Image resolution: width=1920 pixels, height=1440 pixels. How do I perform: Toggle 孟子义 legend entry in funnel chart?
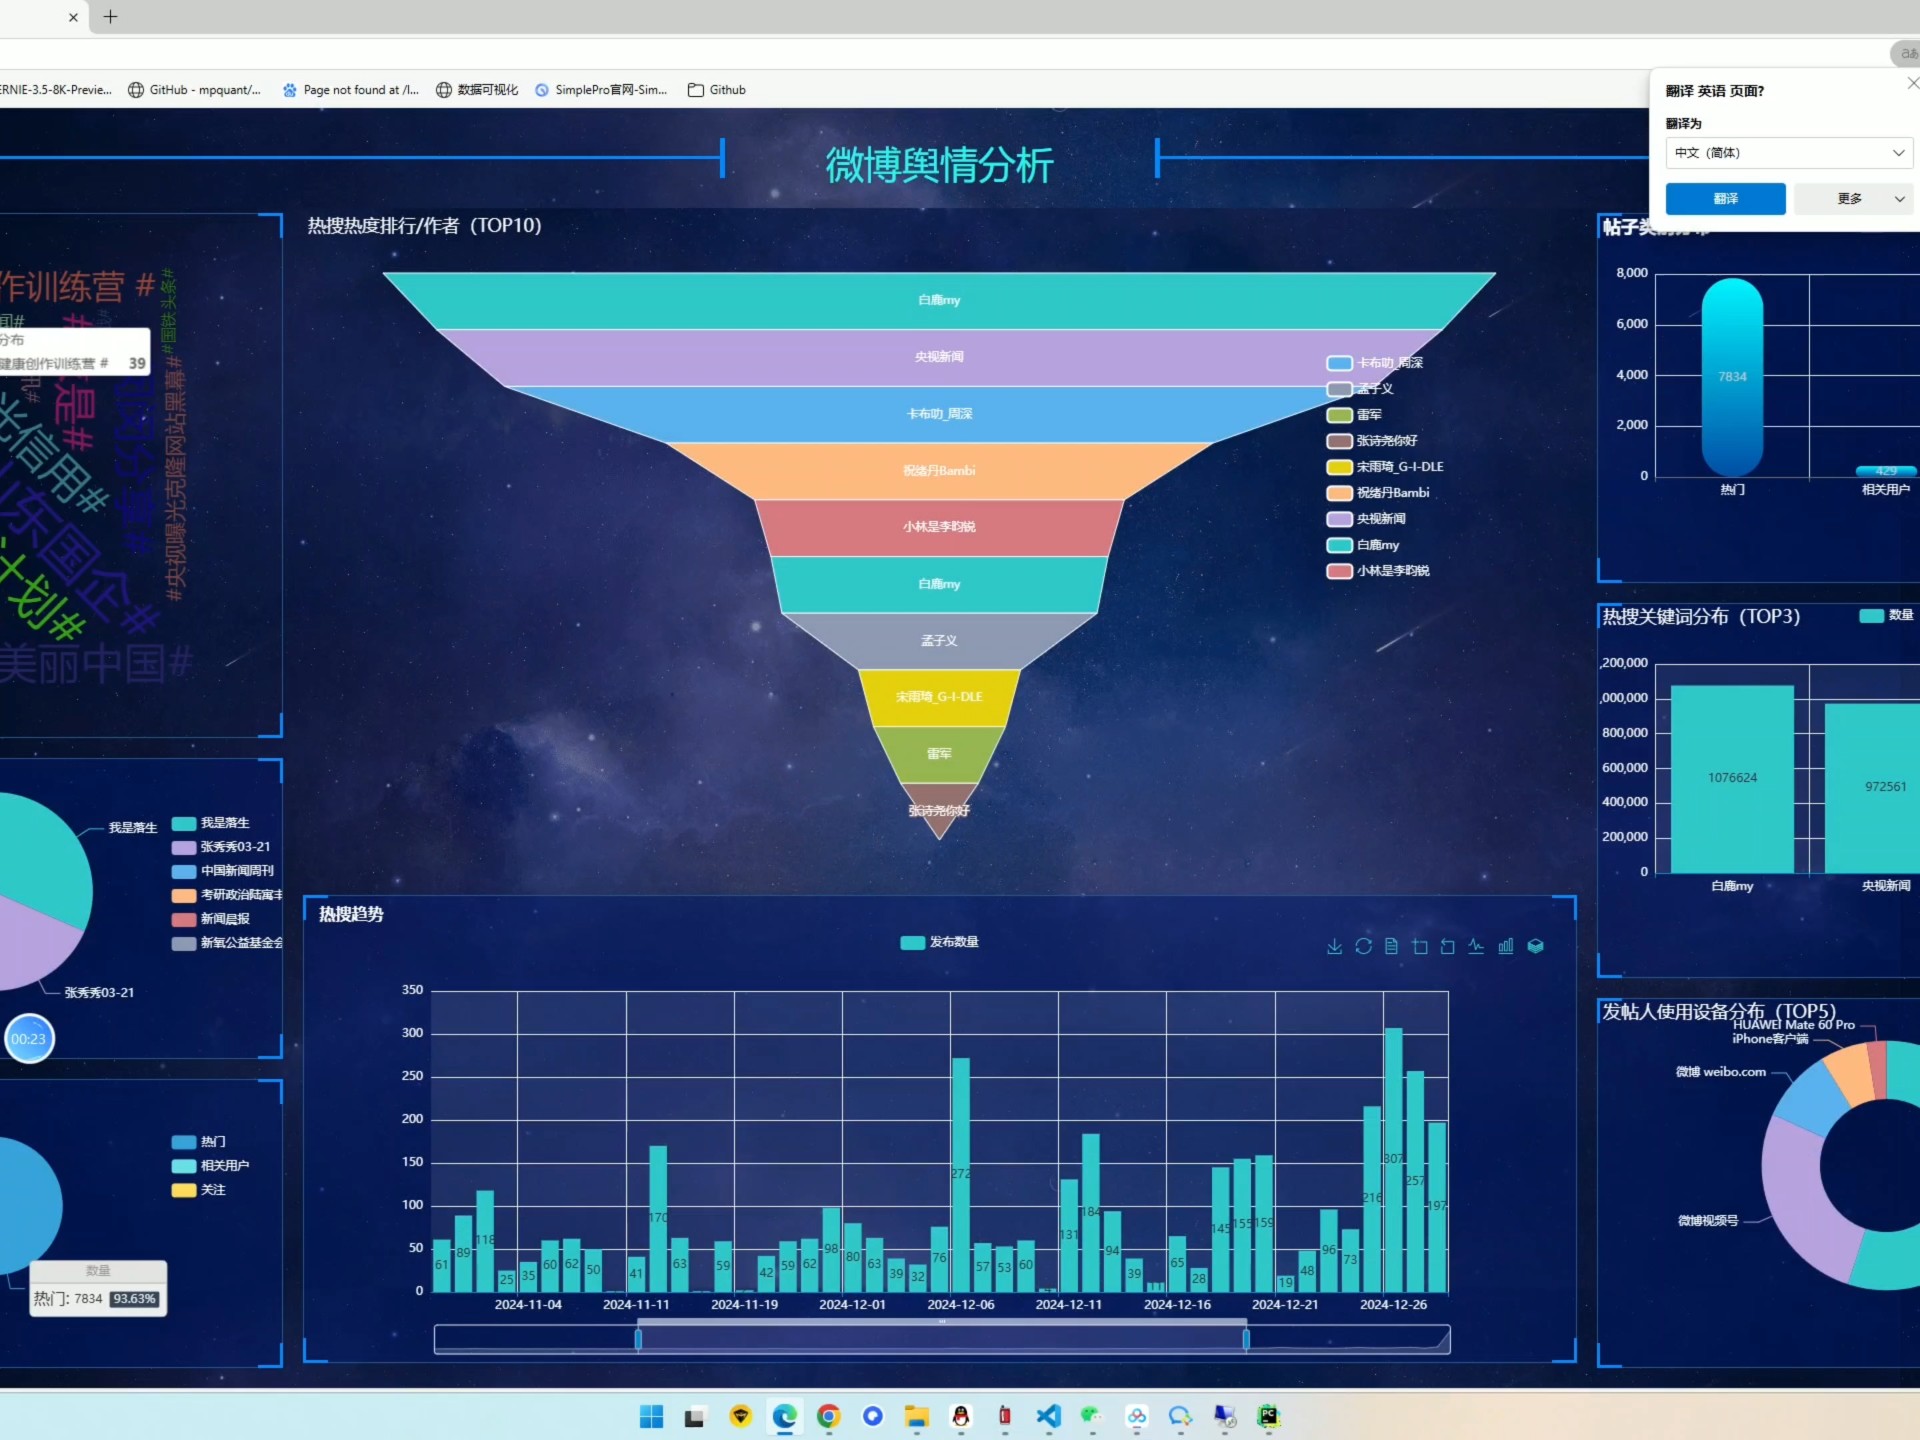[x=1359, y=389]
